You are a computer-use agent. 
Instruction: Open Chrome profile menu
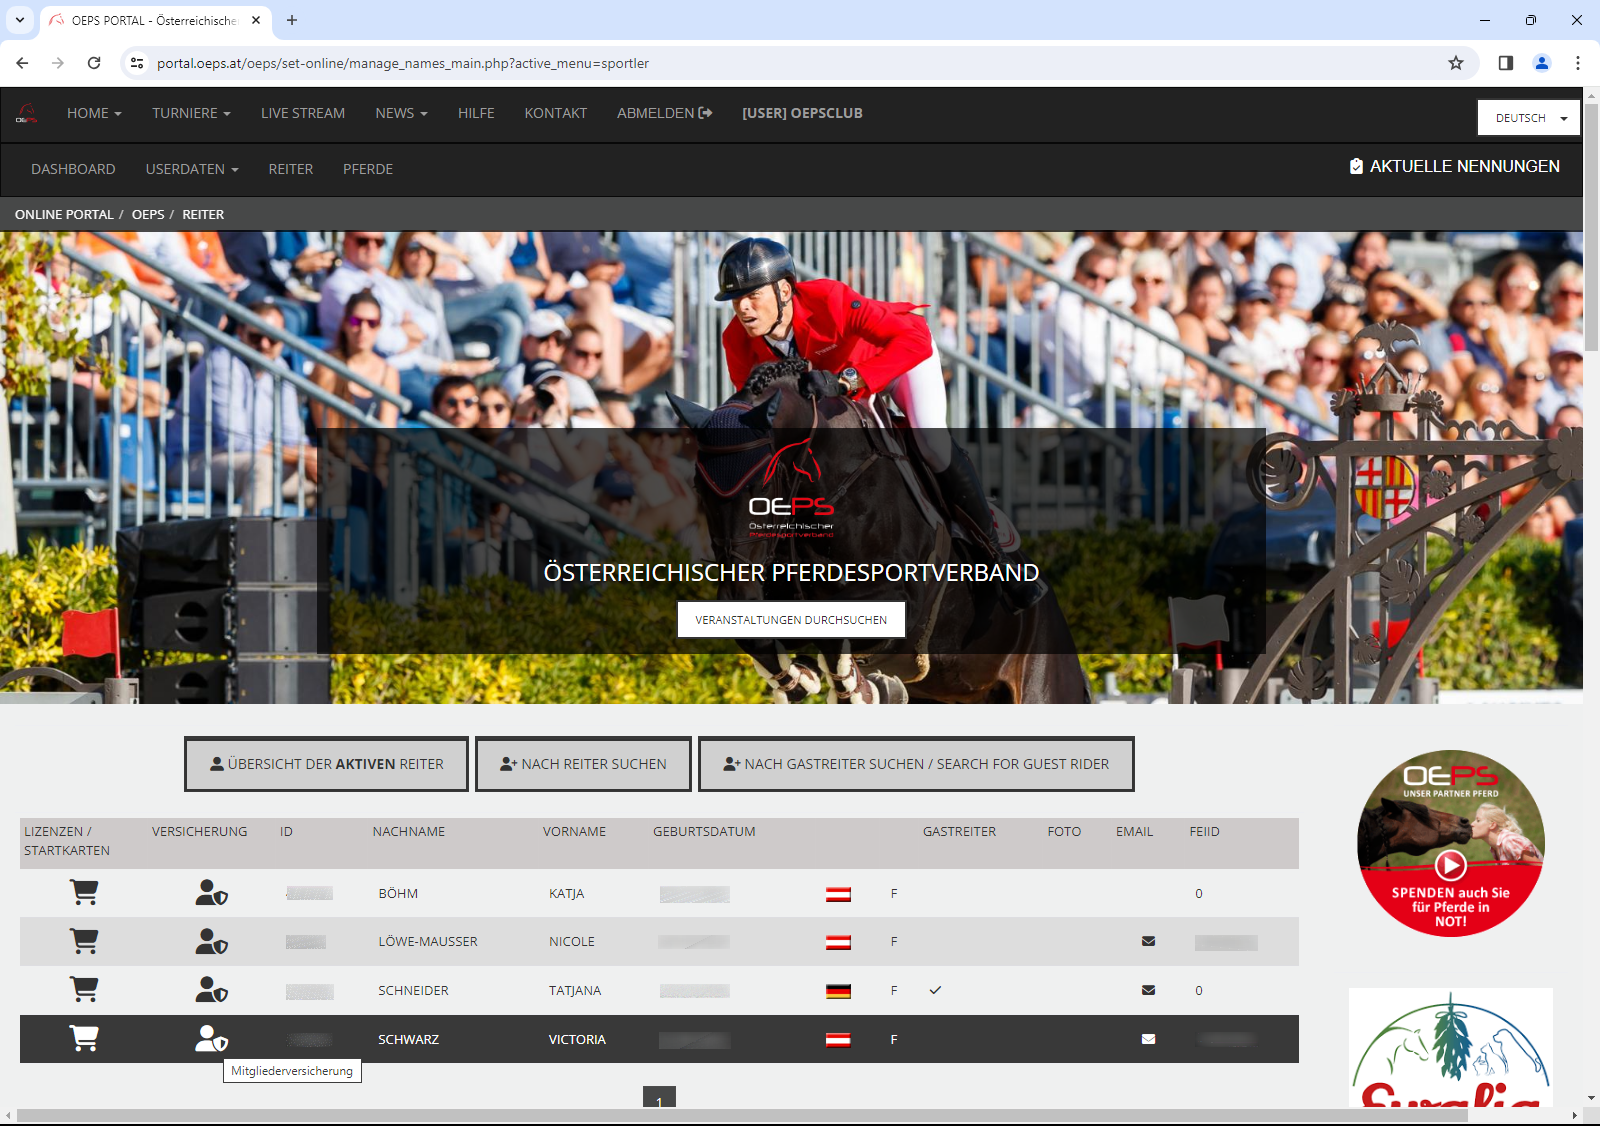1542,63
